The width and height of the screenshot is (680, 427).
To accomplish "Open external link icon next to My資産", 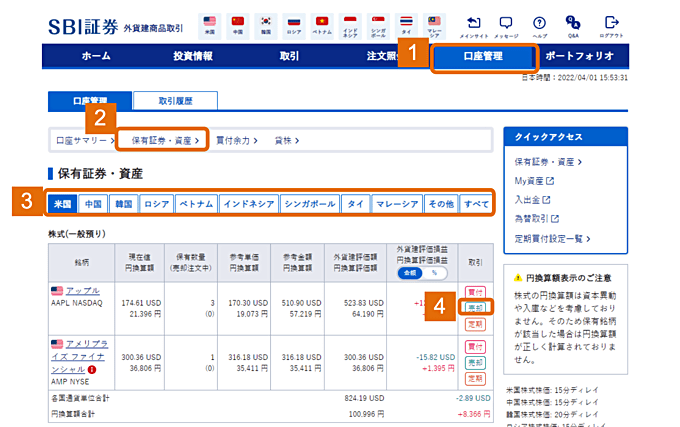I will point(550,181).
